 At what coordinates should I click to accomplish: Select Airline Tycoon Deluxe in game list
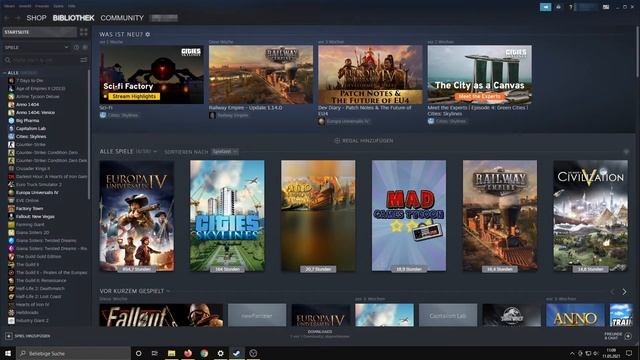[x=38, y=97]
